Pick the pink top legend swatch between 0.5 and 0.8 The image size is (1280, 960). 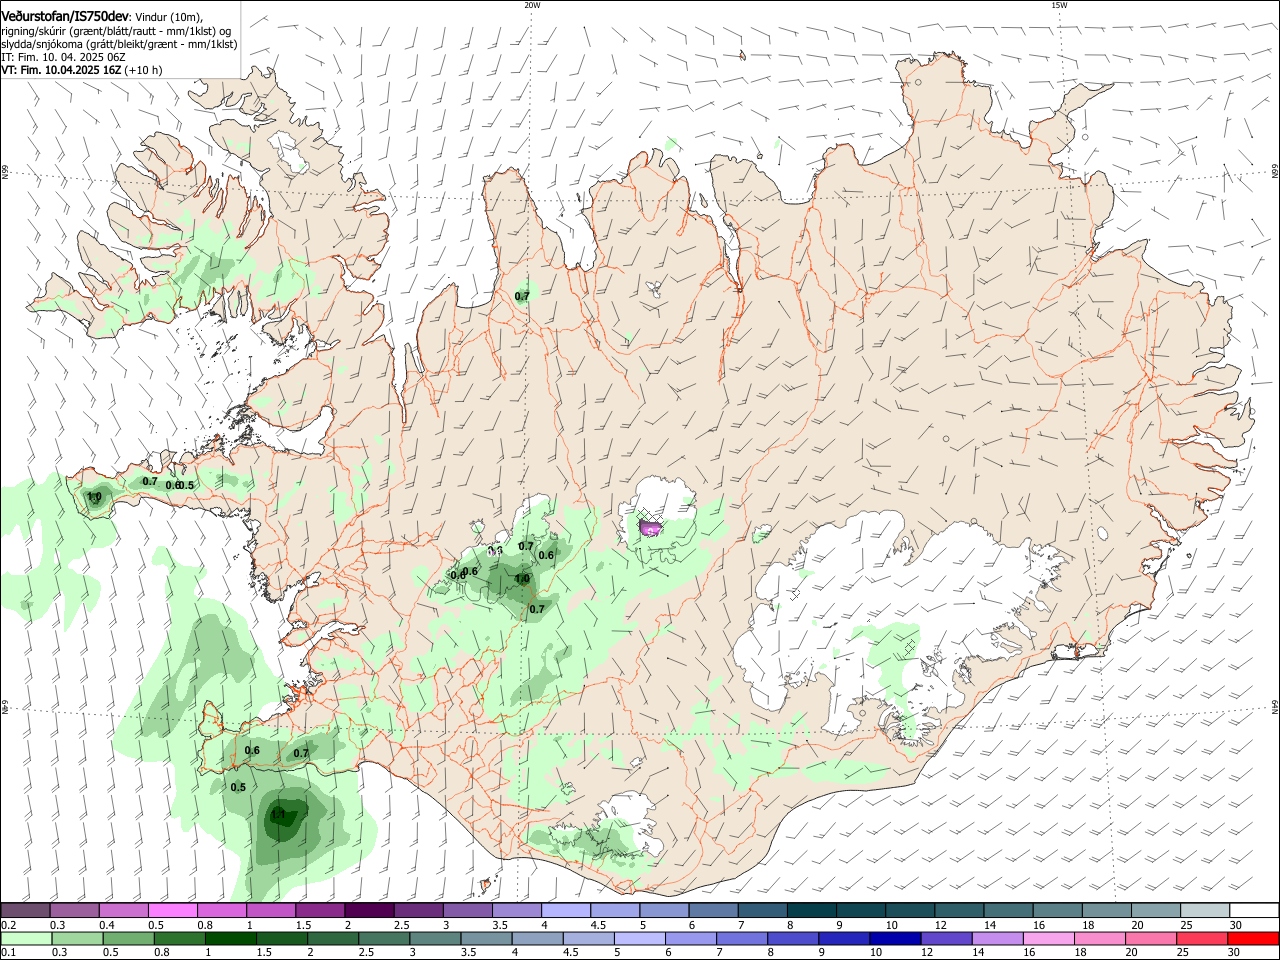tap(172, 910)
